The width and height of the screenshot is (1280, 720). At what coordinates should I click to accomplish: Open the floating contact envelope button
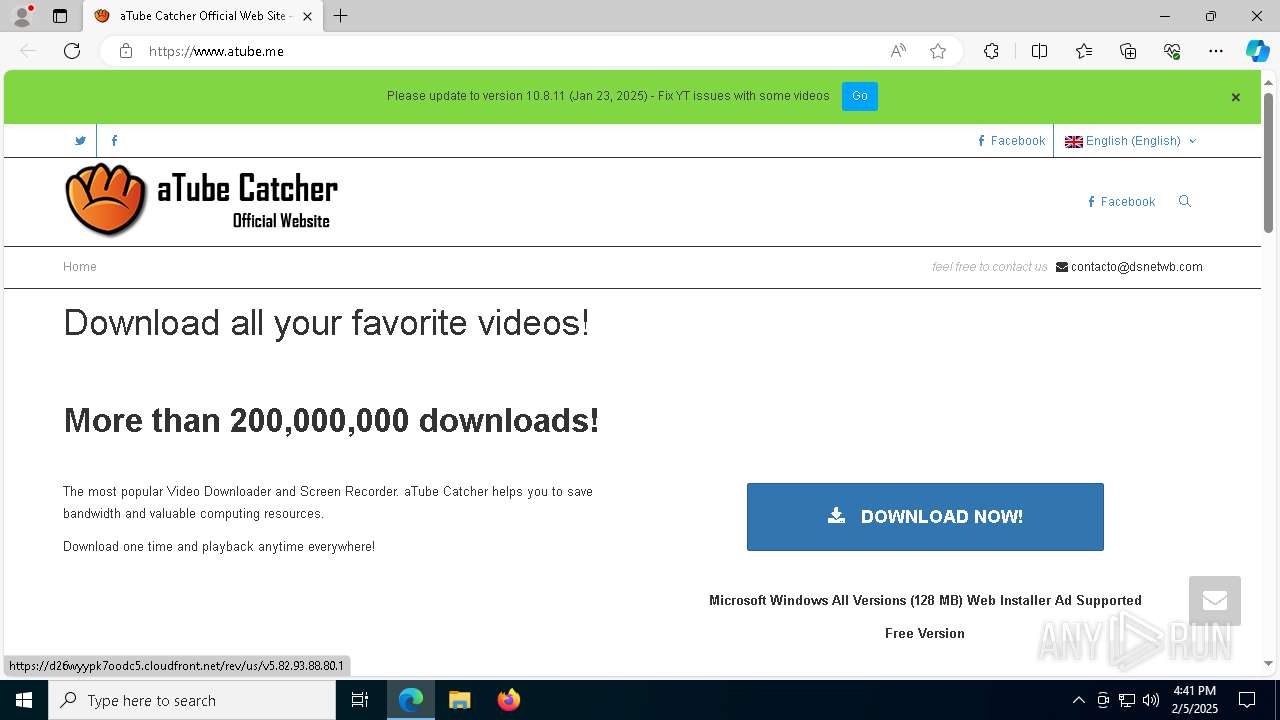point(1215,601)
